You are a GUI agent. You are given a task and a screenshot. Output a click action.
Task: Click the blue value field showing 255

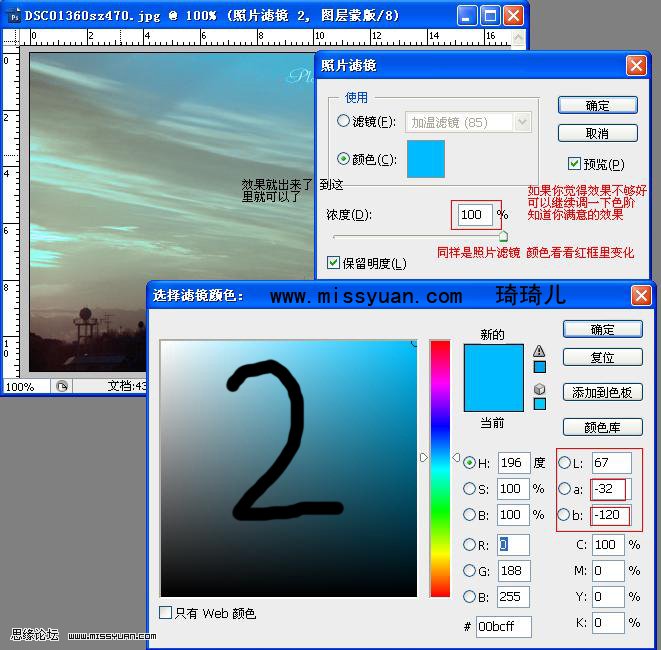(513, 596)
